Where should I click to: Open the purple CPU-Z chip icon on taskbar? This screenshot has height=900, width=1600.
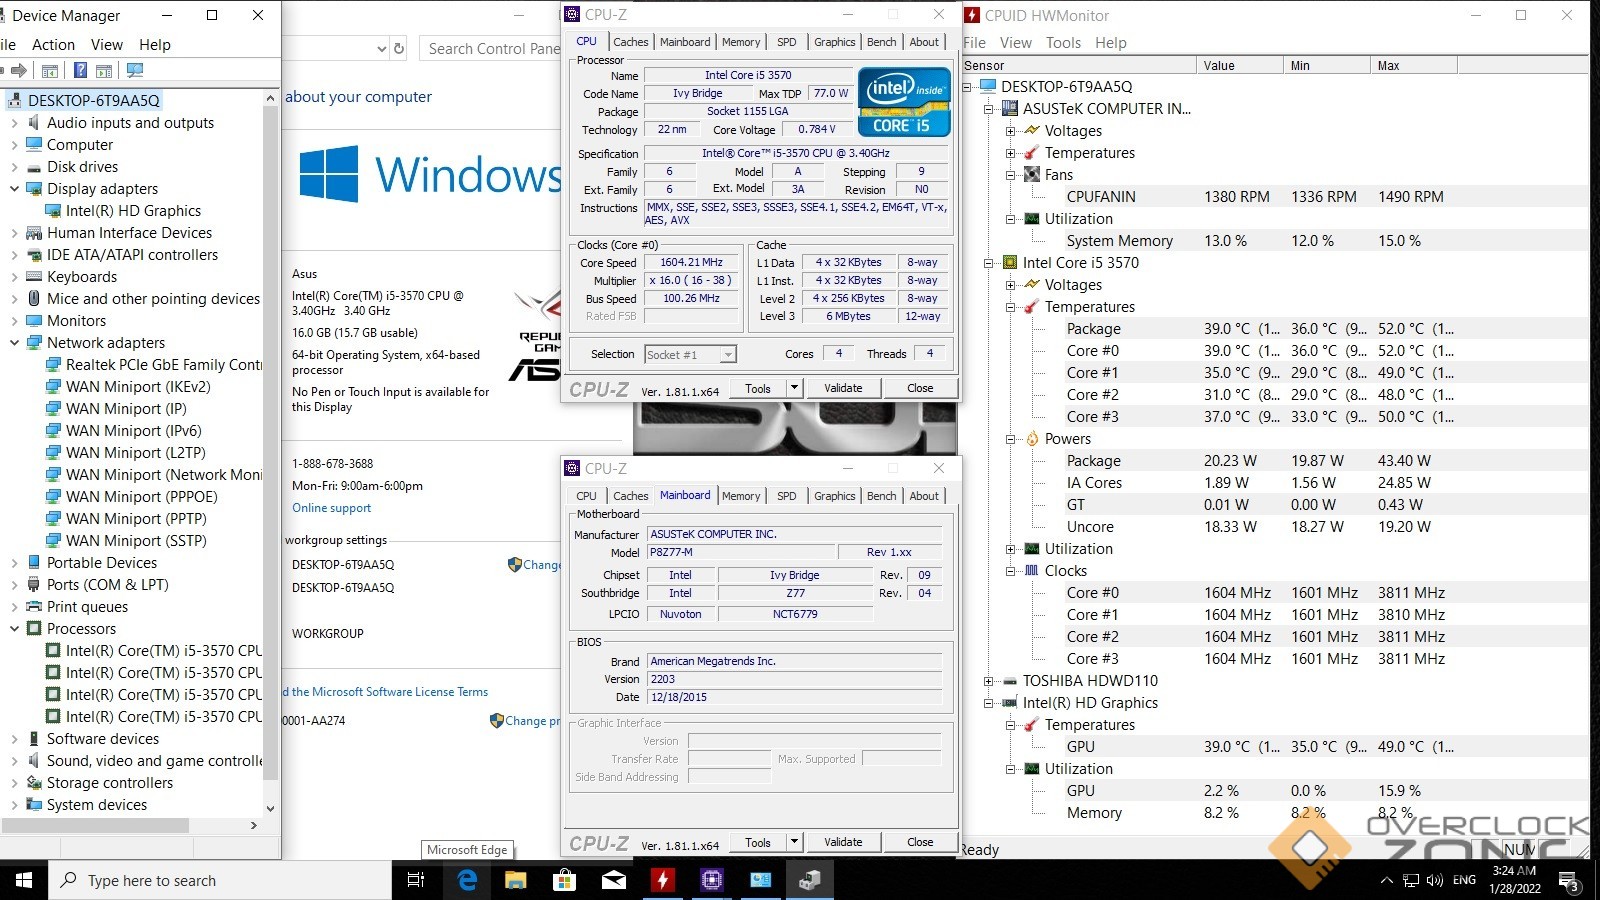711,880
